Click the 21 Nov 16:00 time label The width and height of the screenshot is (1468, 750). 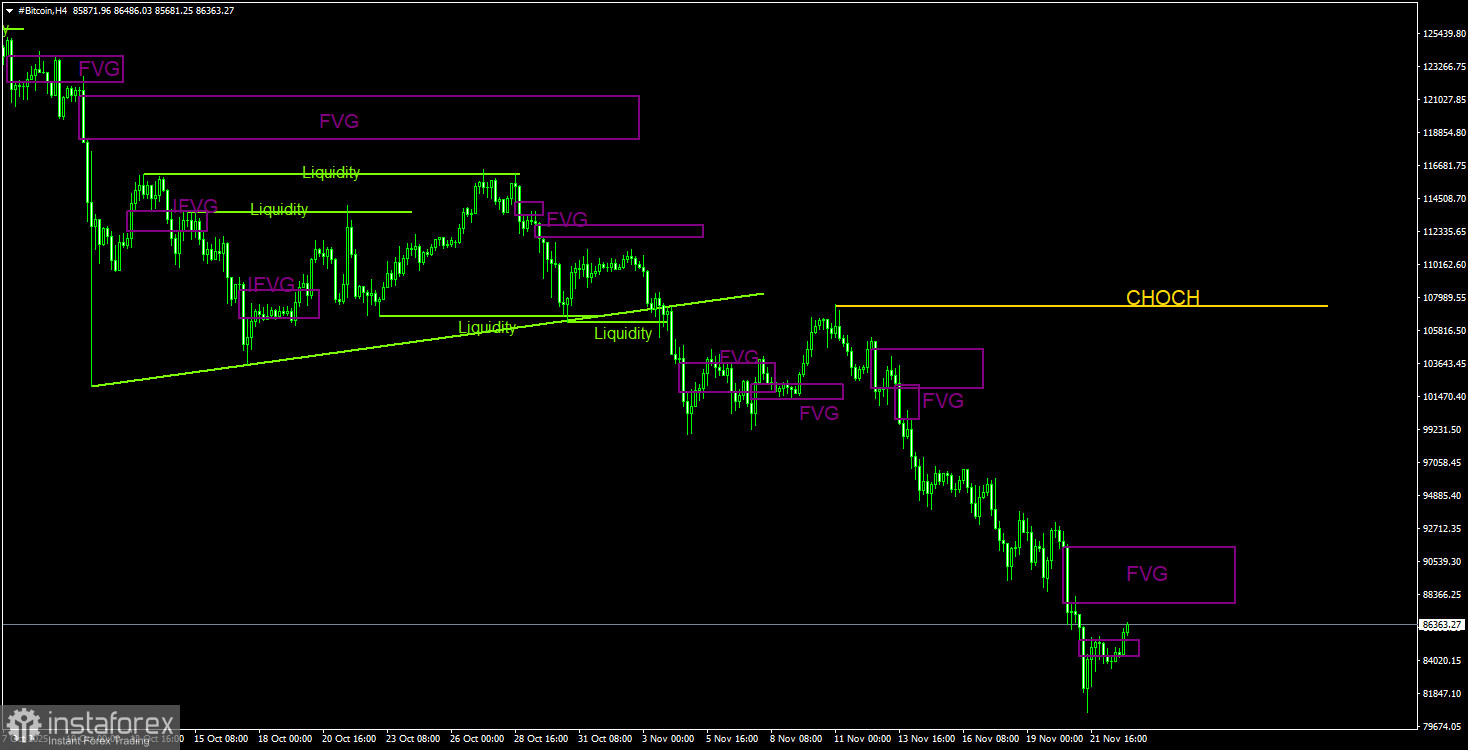[x=1118, y=739]
